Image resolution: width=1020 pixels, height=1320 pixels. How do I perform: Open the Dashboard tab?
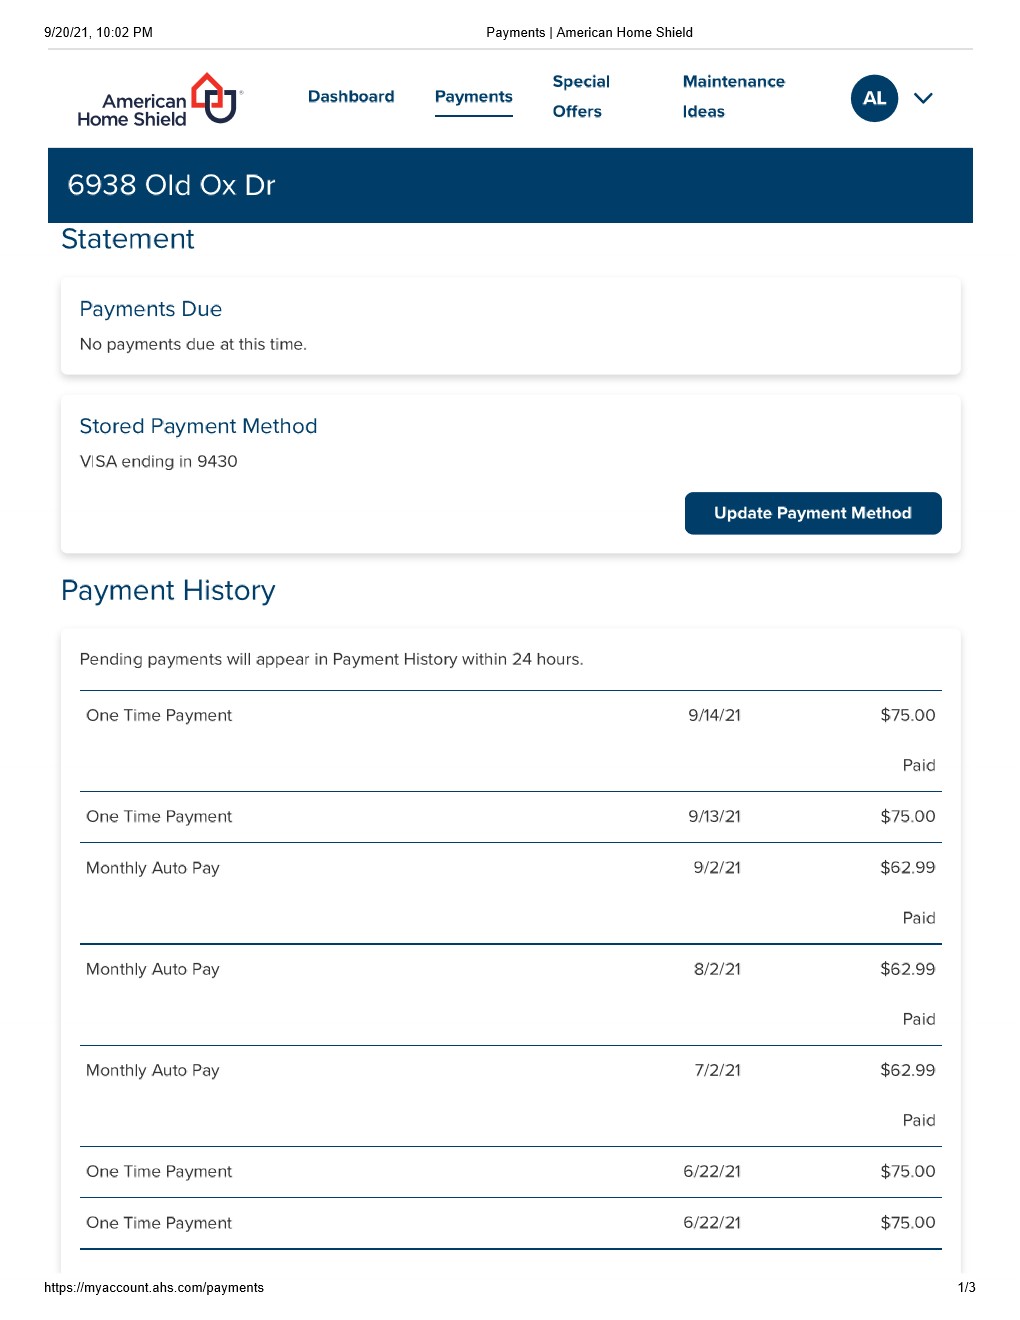(x=351, y=97)
